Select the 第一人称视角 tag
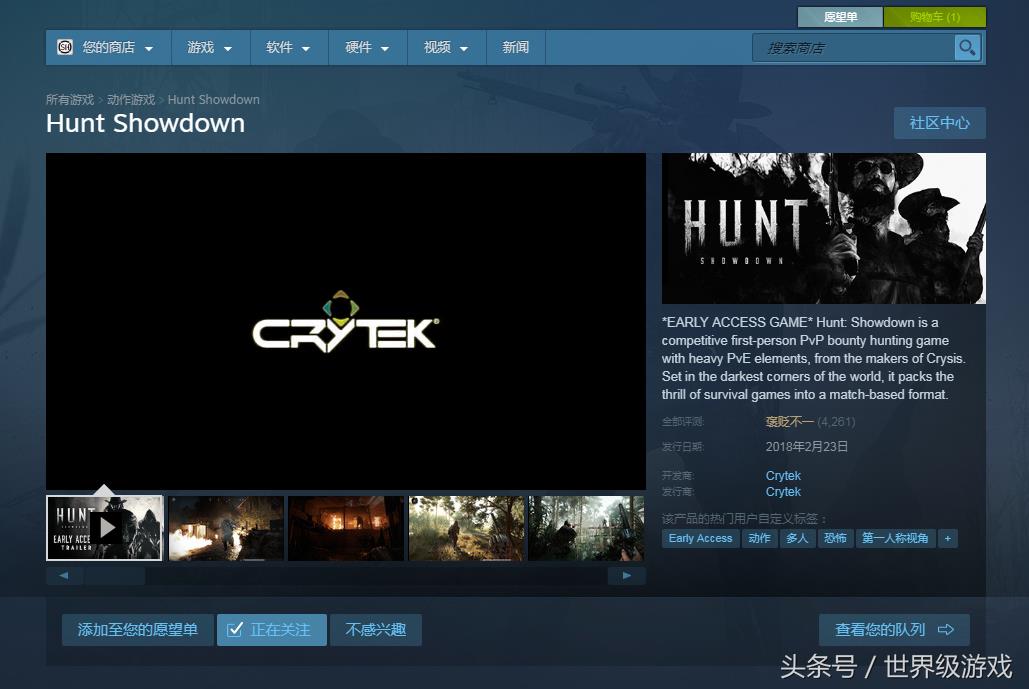 [895, 539]
